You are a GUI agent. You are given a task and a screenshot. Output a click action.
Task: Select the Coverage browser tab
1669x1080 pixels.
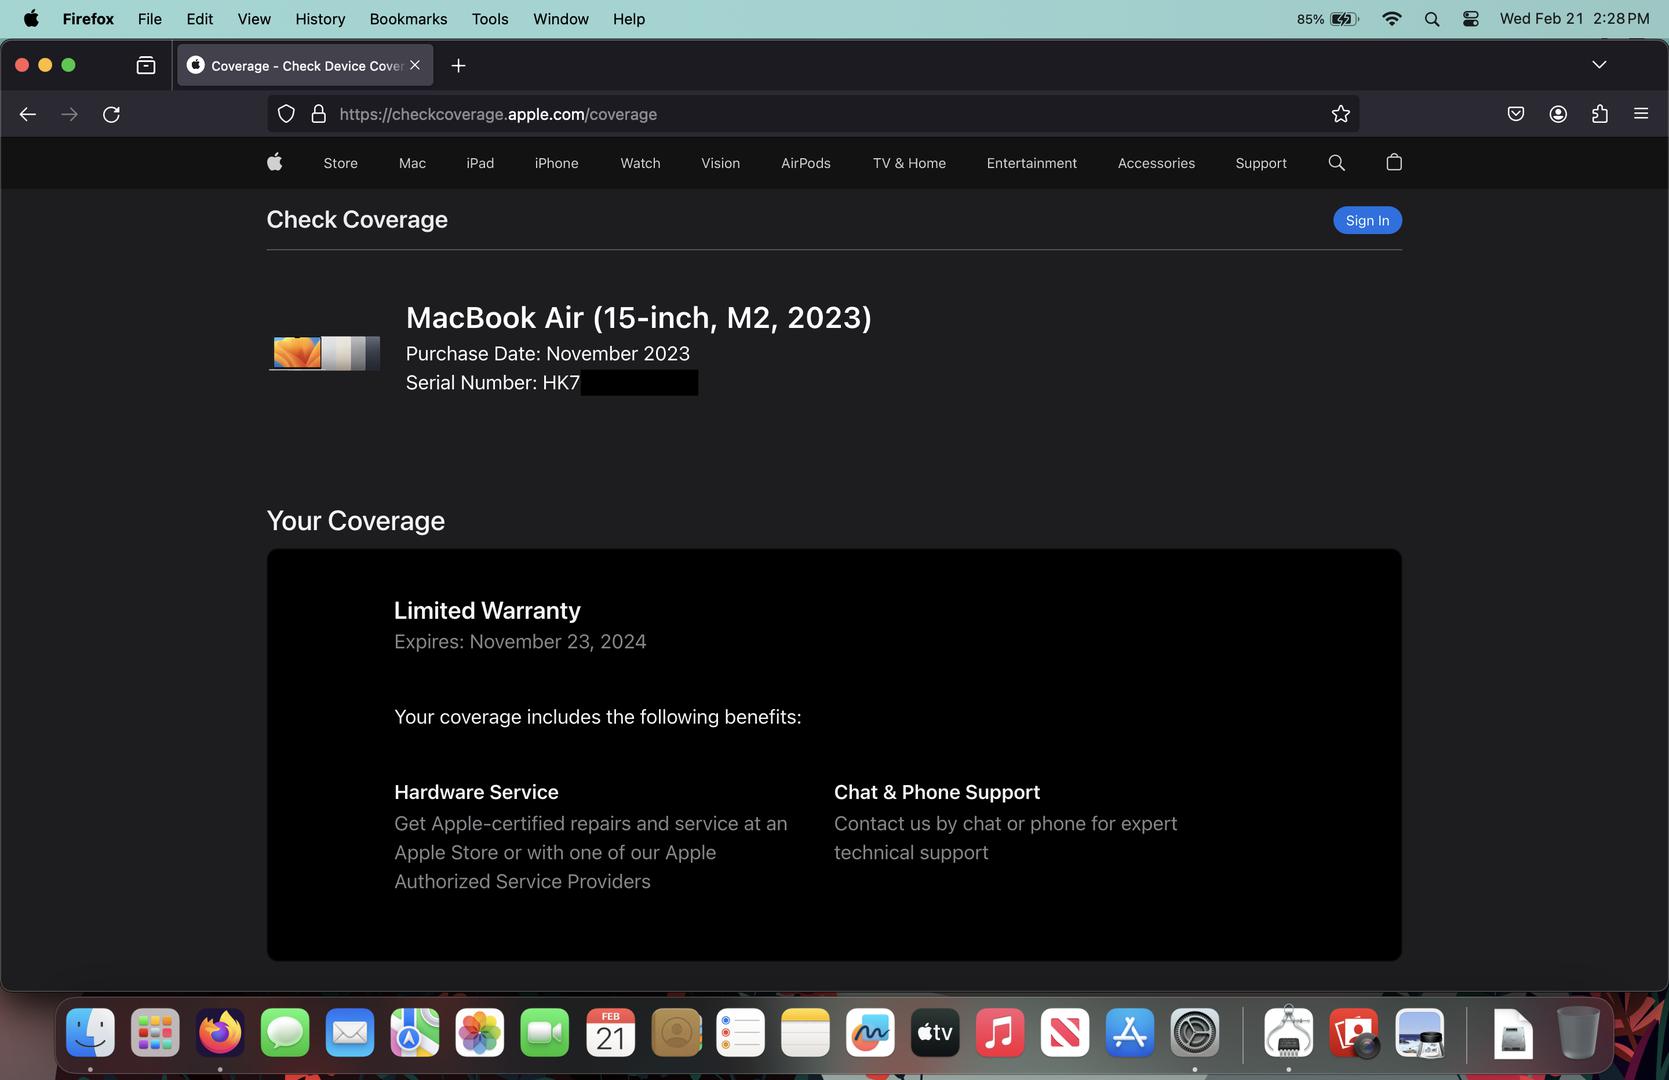tap(305, 65)
